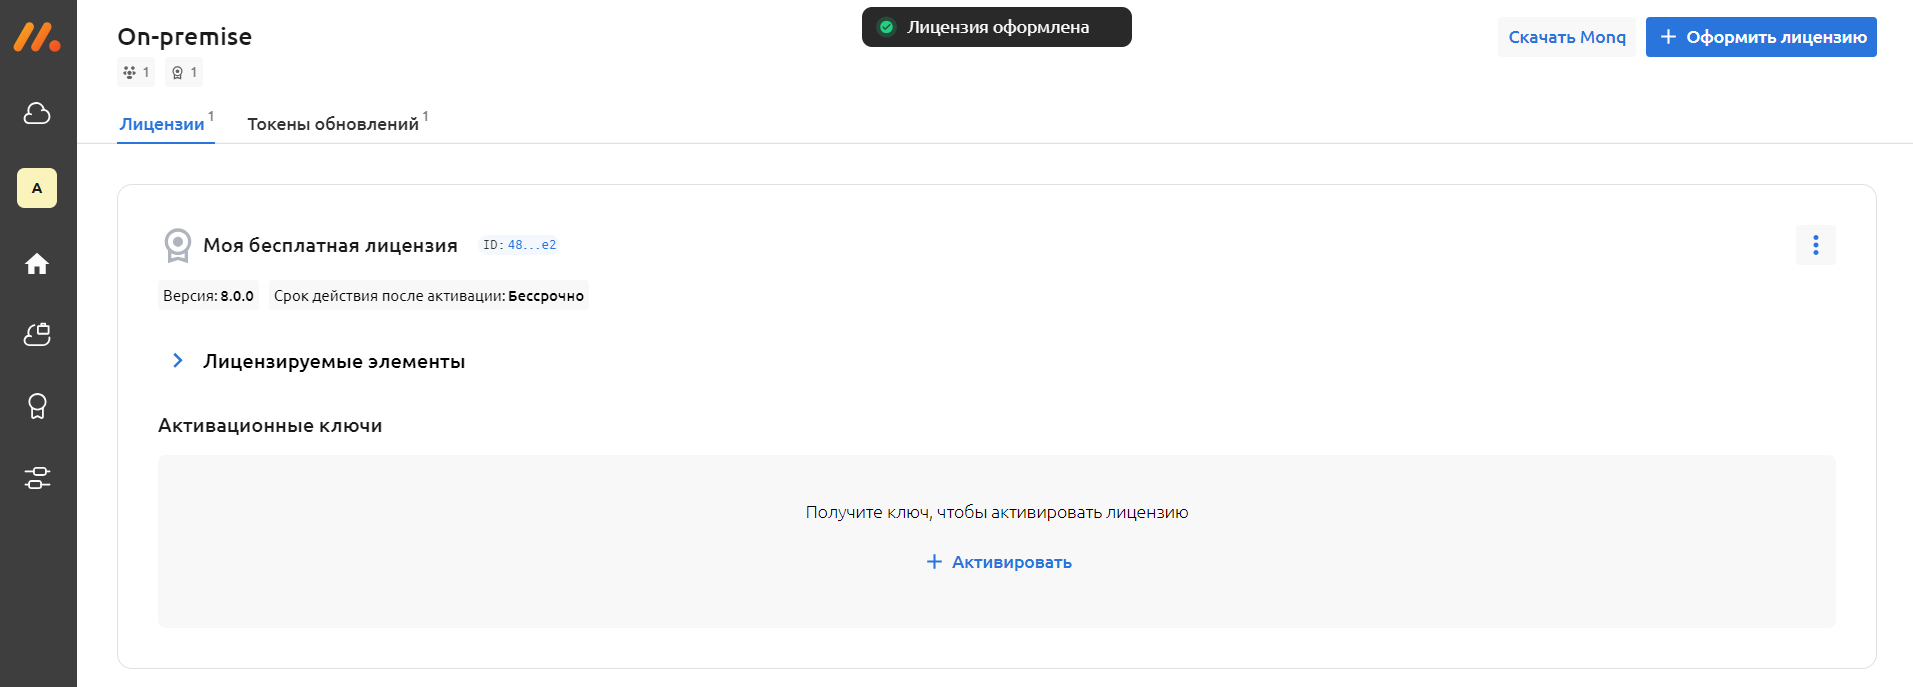Screen dimensions: 1913x687
Task: Click the Скачать Monq button
Action: click(1566, 37)
